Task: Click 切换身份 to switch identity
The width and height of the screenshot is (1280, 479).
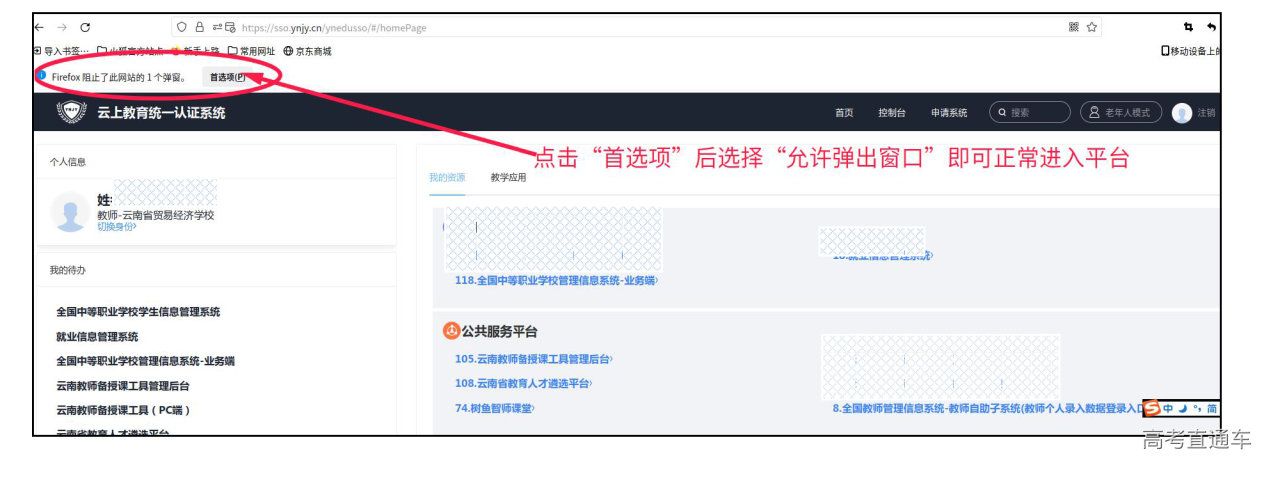Action: pyautogui.click(x=116, y=227)
